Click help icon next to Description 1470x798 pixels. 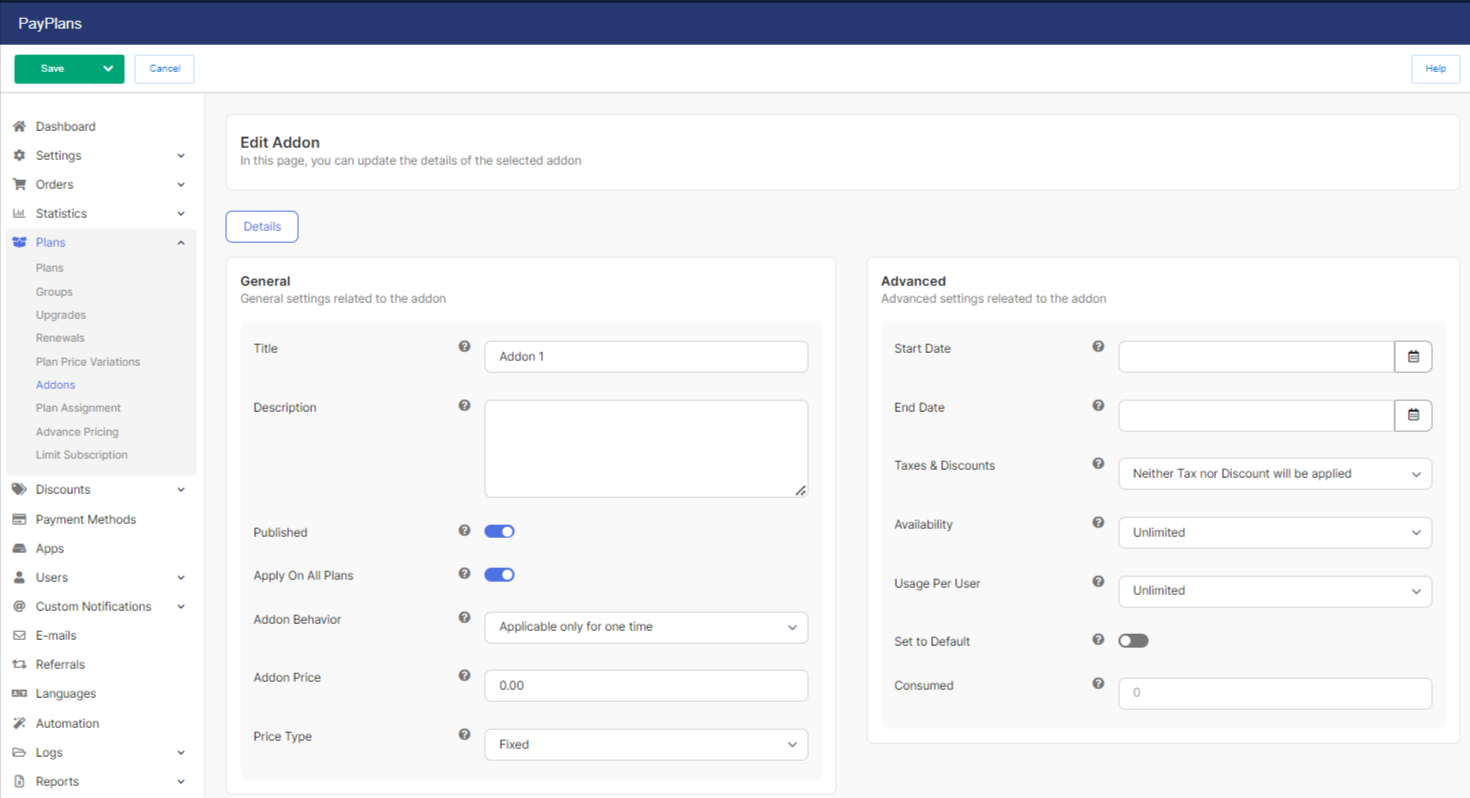[x=464, y=406]
